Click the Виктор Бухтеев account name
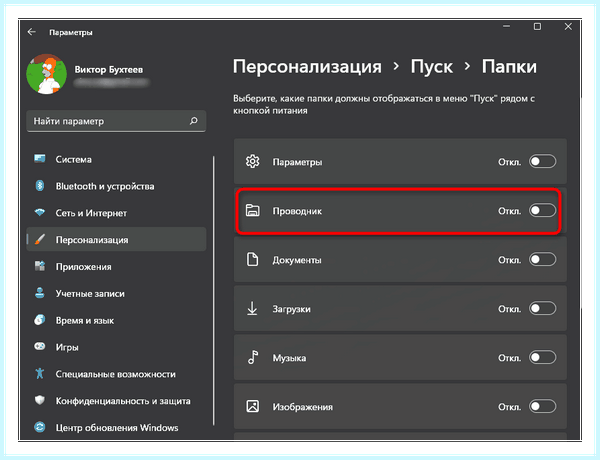600x460 pixels. pos(109,70)
